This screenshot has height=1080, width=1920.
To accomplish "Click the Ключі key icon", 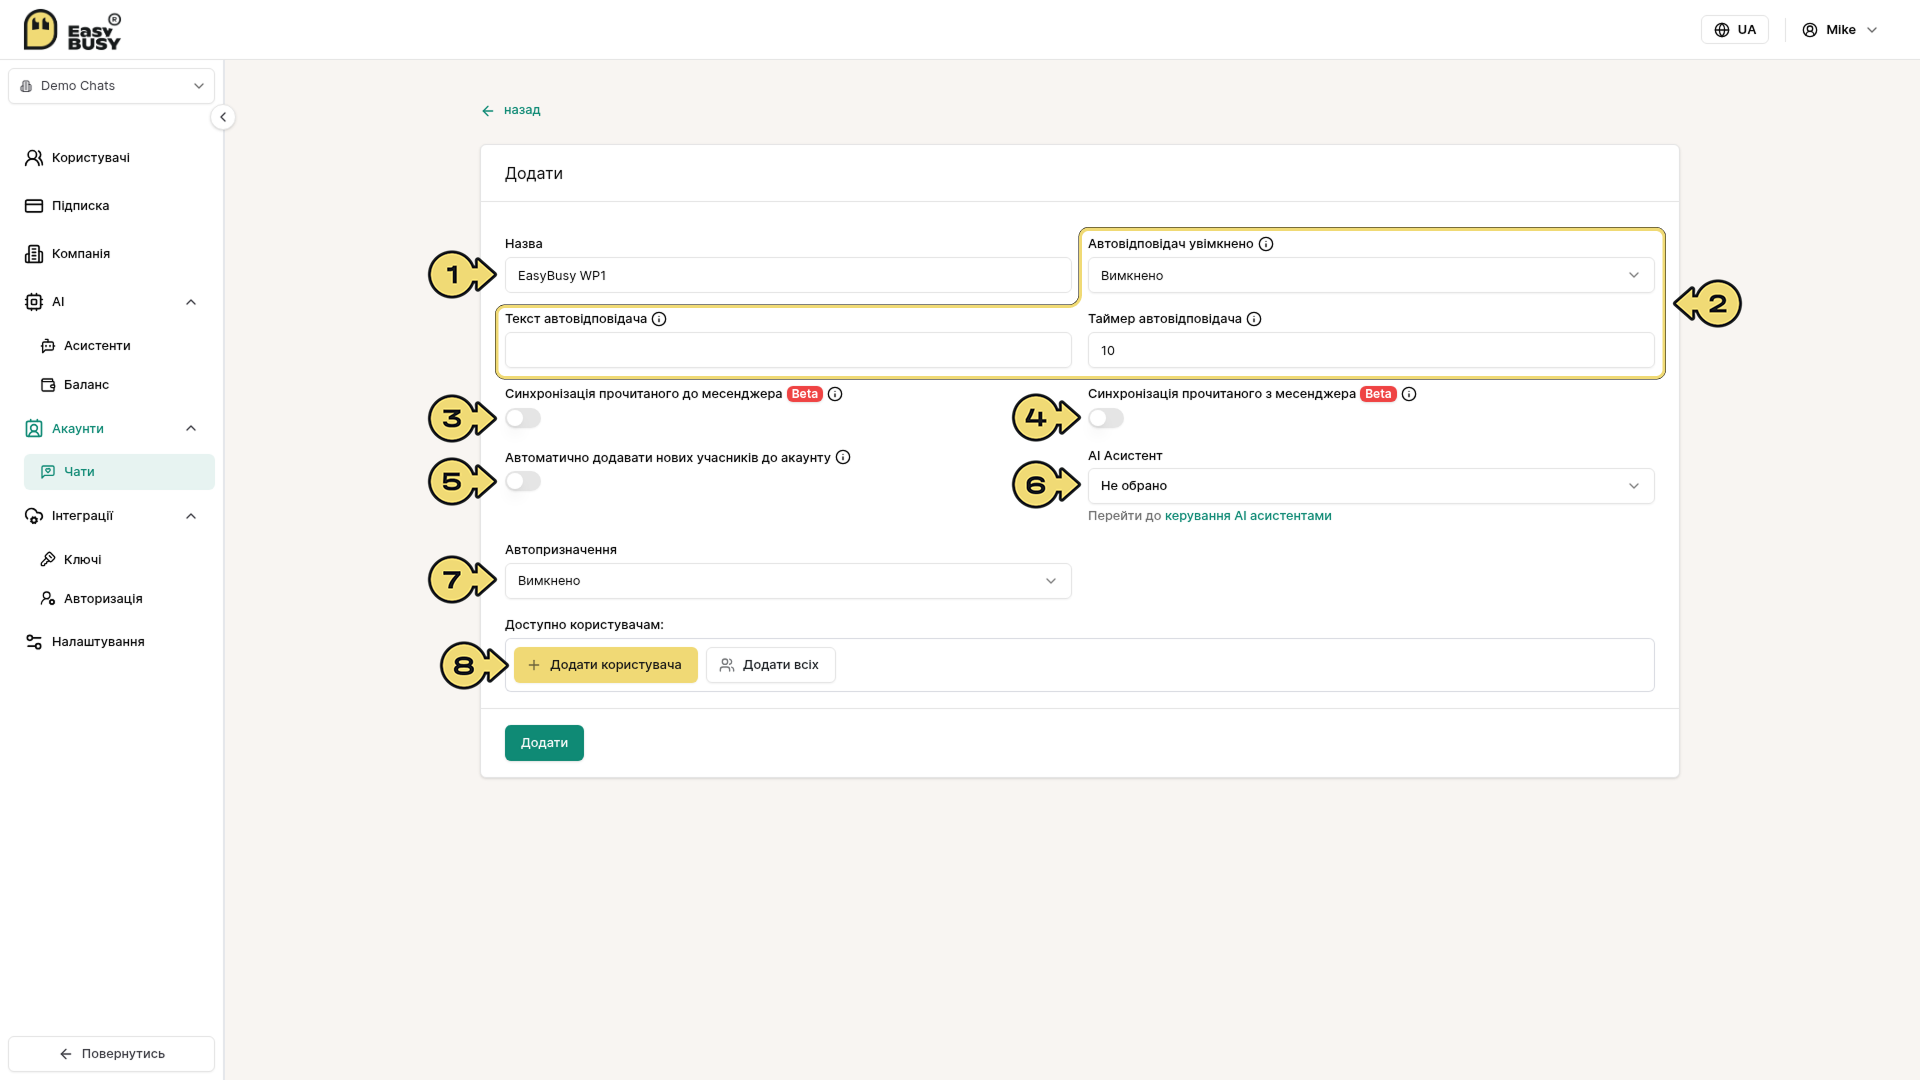I will 48,560.
